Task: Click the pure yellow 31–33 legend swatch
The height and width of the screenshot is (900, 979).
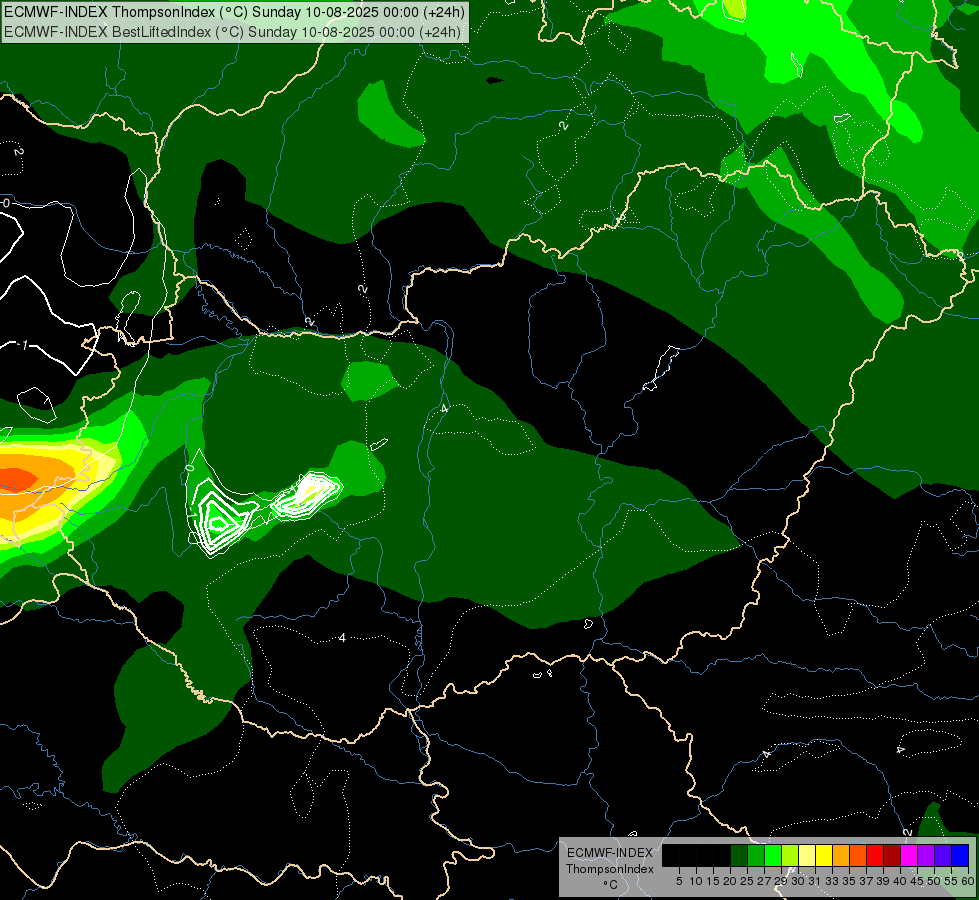Action: [824, 855]
